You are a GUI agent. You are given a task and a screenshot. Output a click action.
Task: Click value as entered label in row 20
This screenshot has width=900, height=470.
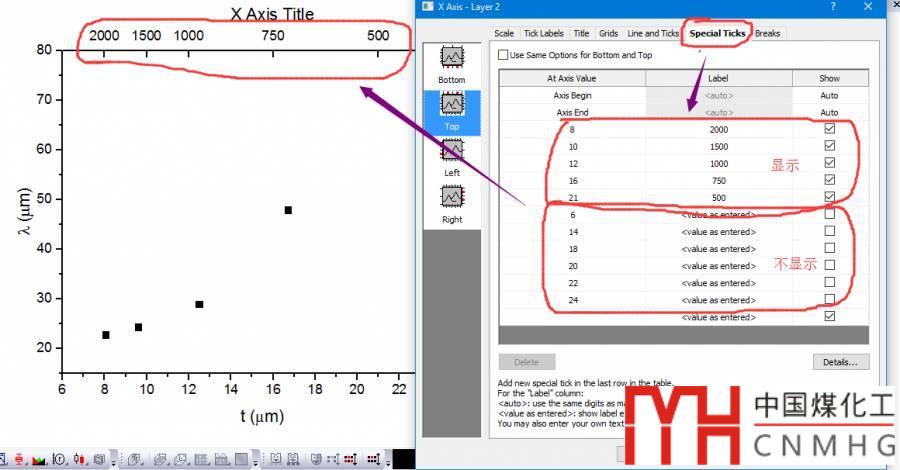[x=719, y=266]
